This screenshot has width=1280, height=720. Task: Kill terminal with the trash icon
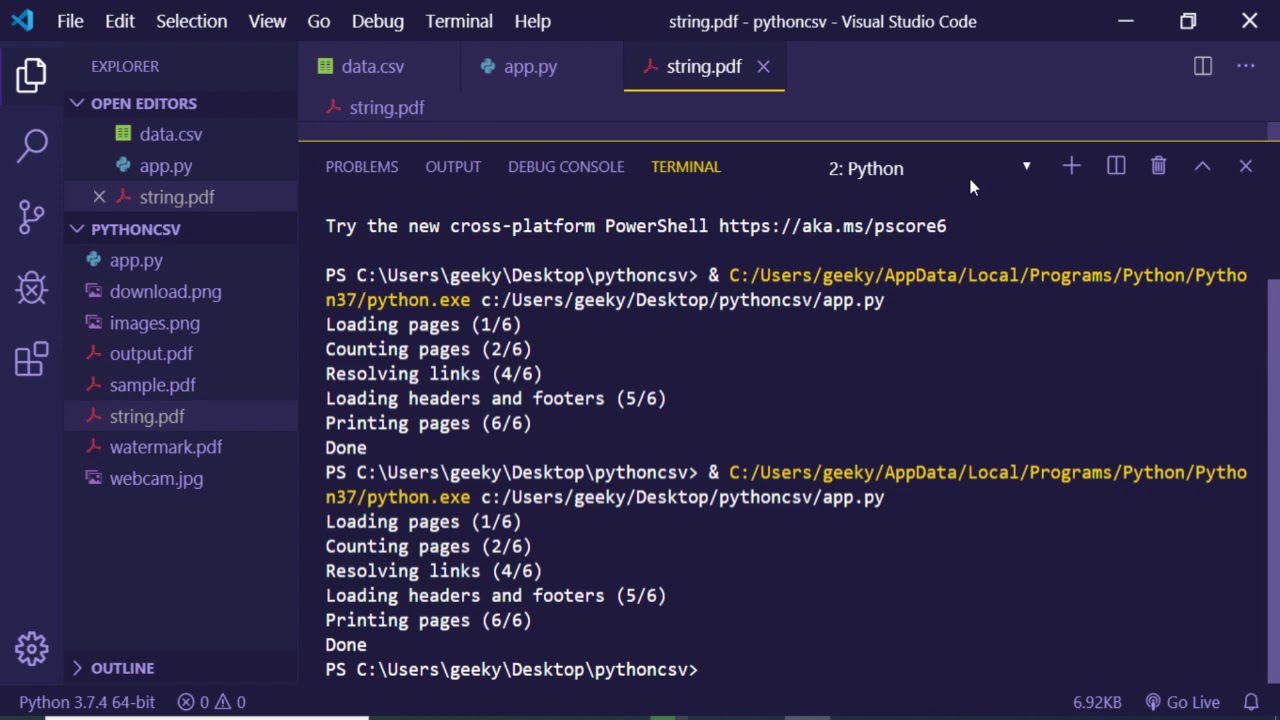click(1158, 166)
